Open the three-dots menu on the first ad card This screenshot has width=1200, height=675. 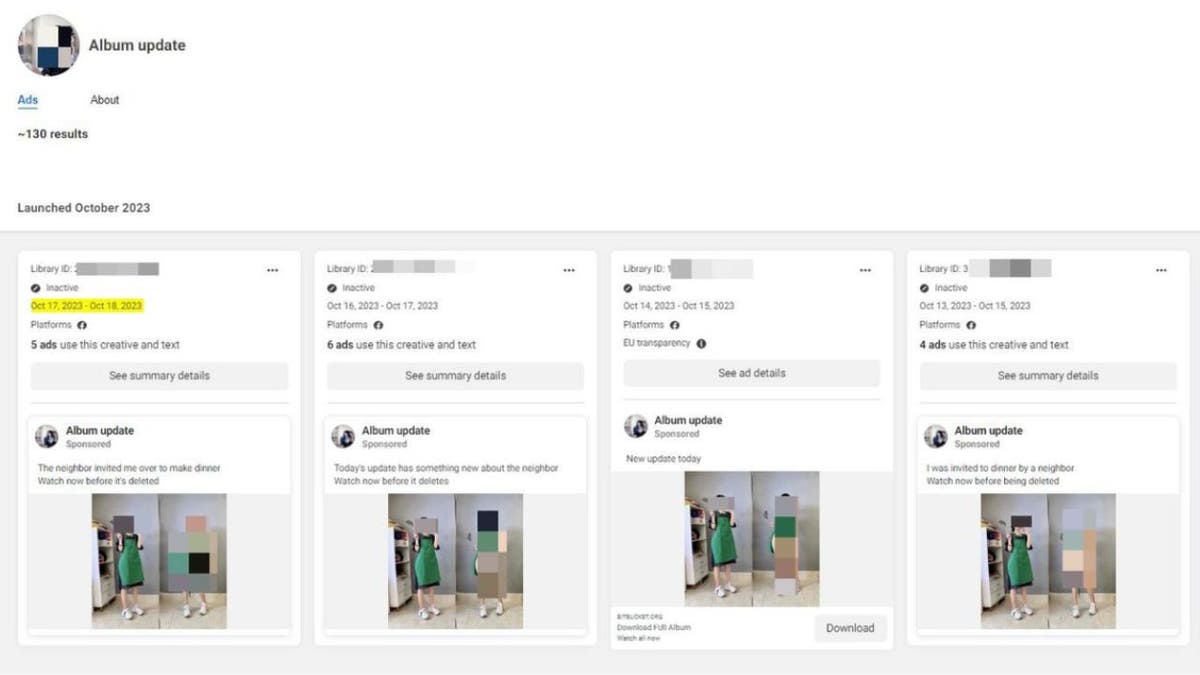pos(272,270)
